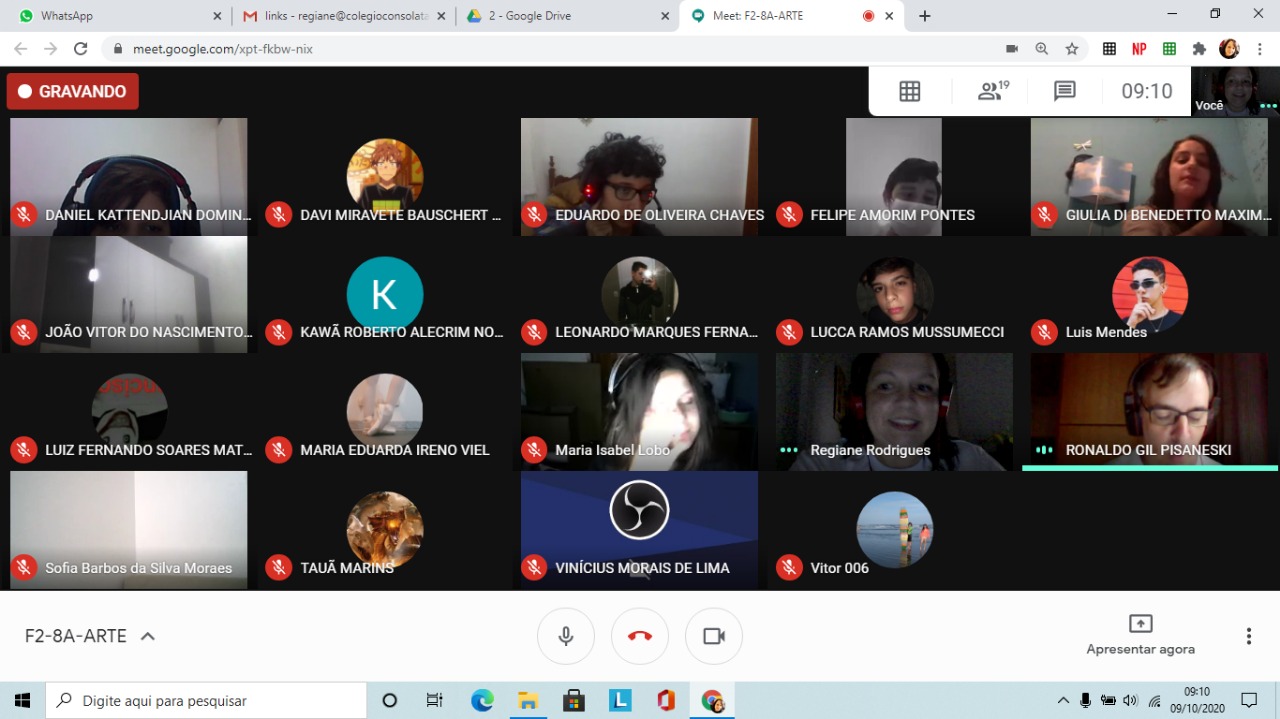Screen dimensions: 1280x719
Task: Select EDUARDO DE OLIVEIRA CHAVES video tile
Action: pyautogui.click(x=639, y=177)
